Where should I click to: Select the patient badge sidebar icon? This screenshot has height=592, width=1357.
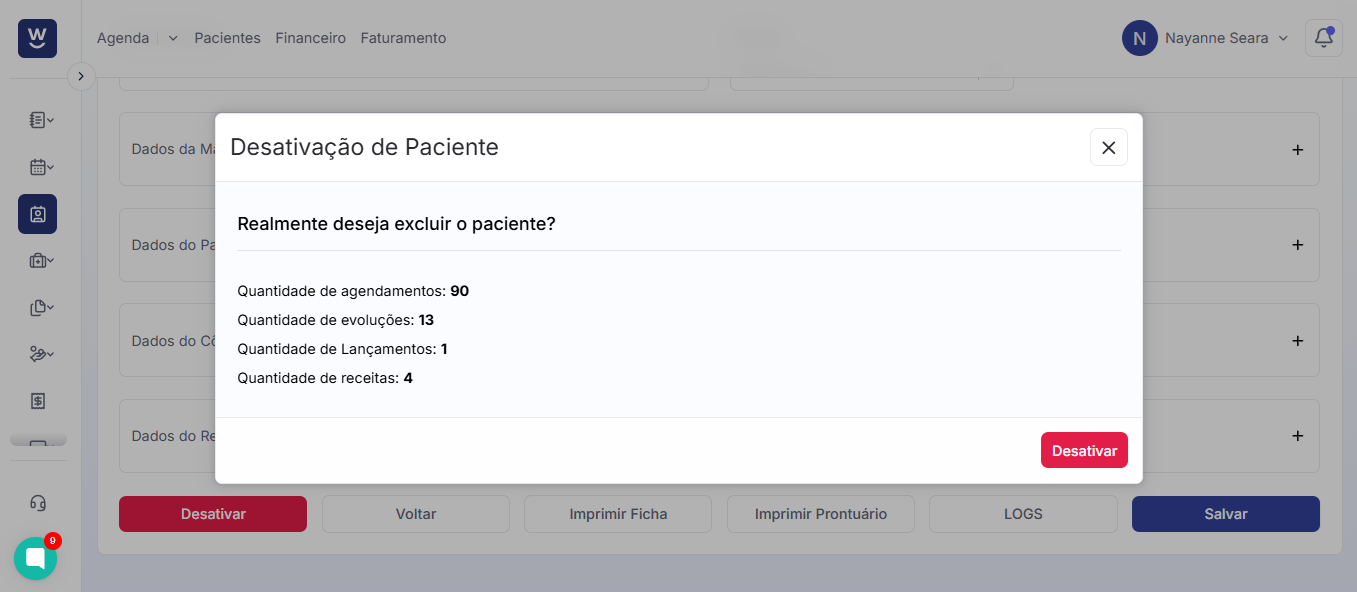(38, 214)
